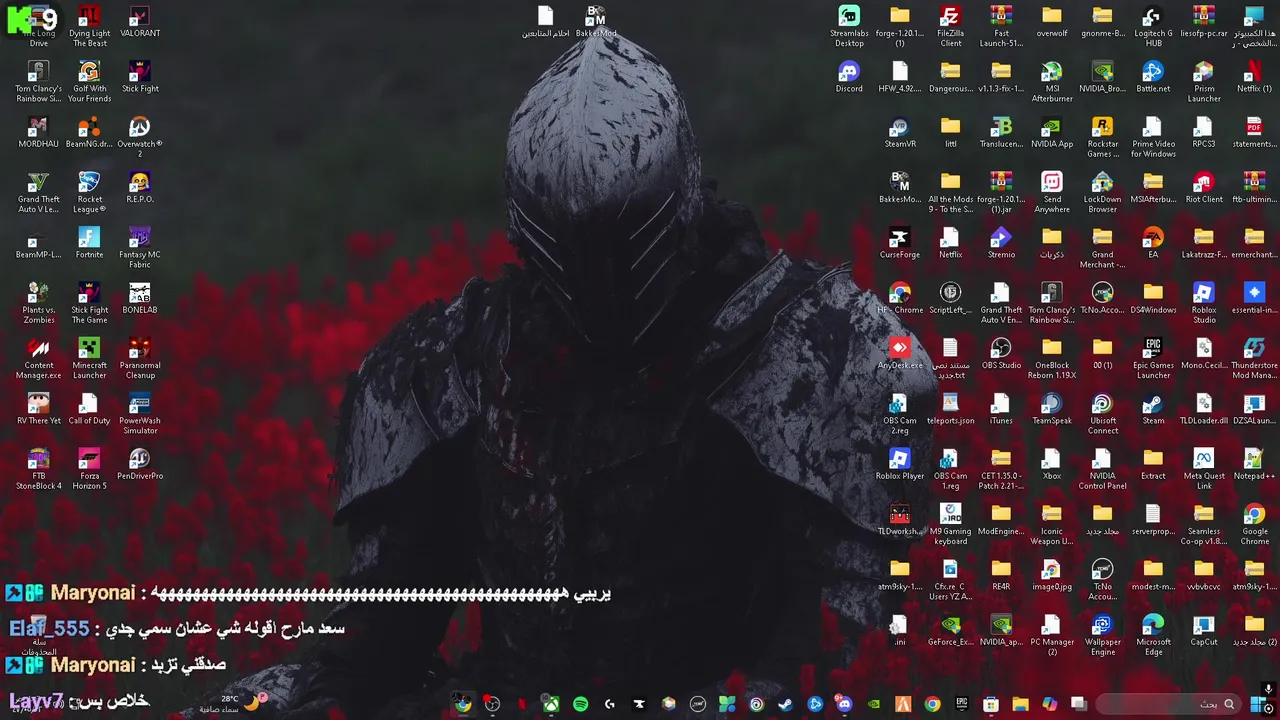This screenshot has height=720, width=1280.
Task: Launch the LockDown Browser shortcut
Action: 1102,193
